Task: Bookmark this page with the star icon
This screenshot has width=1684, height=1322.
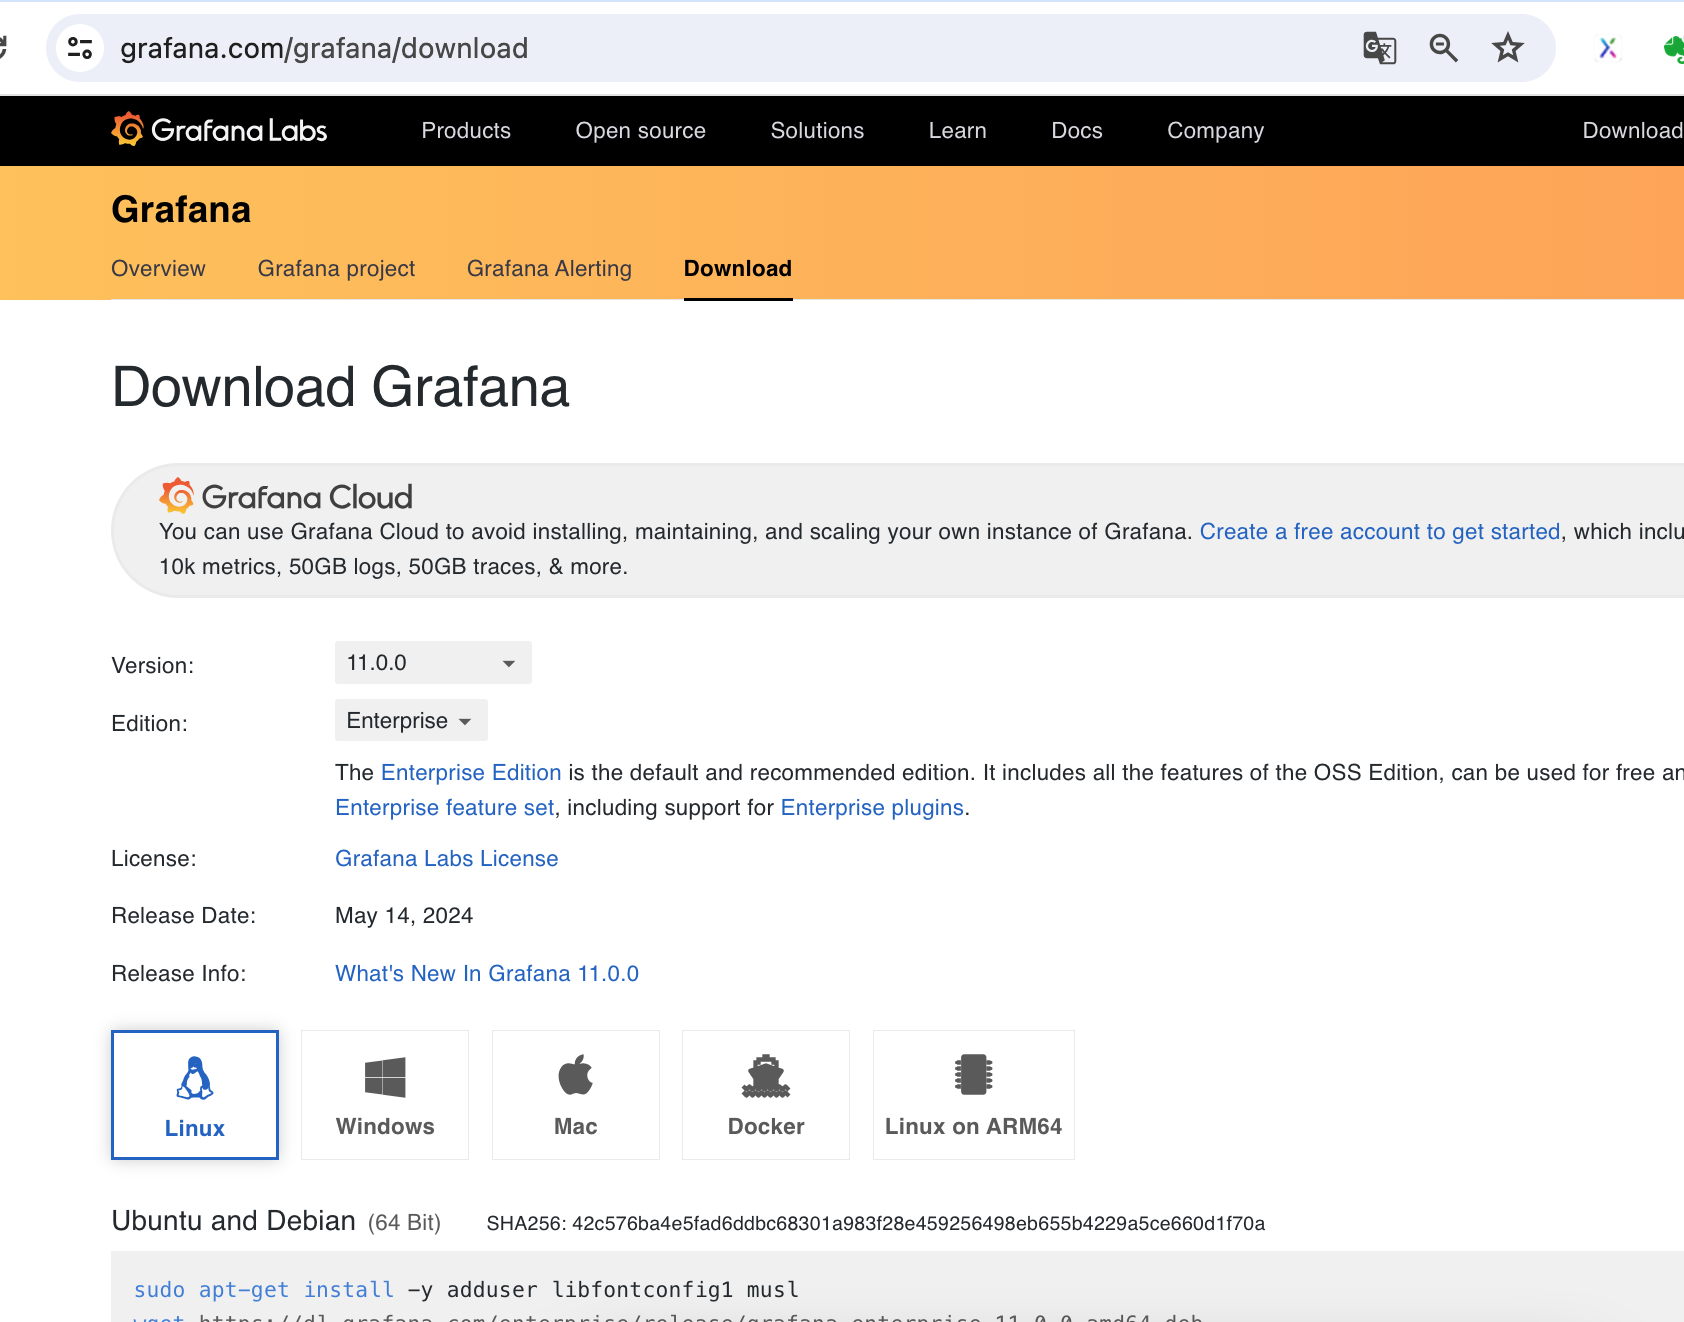Action: [x=1507, y=48]
